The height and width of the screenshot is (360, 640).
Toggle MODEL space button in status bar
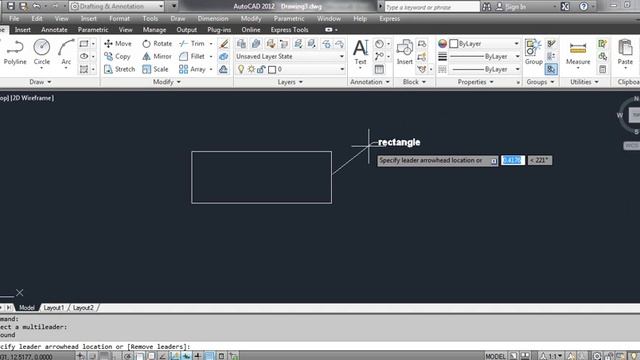coord(495,356)
